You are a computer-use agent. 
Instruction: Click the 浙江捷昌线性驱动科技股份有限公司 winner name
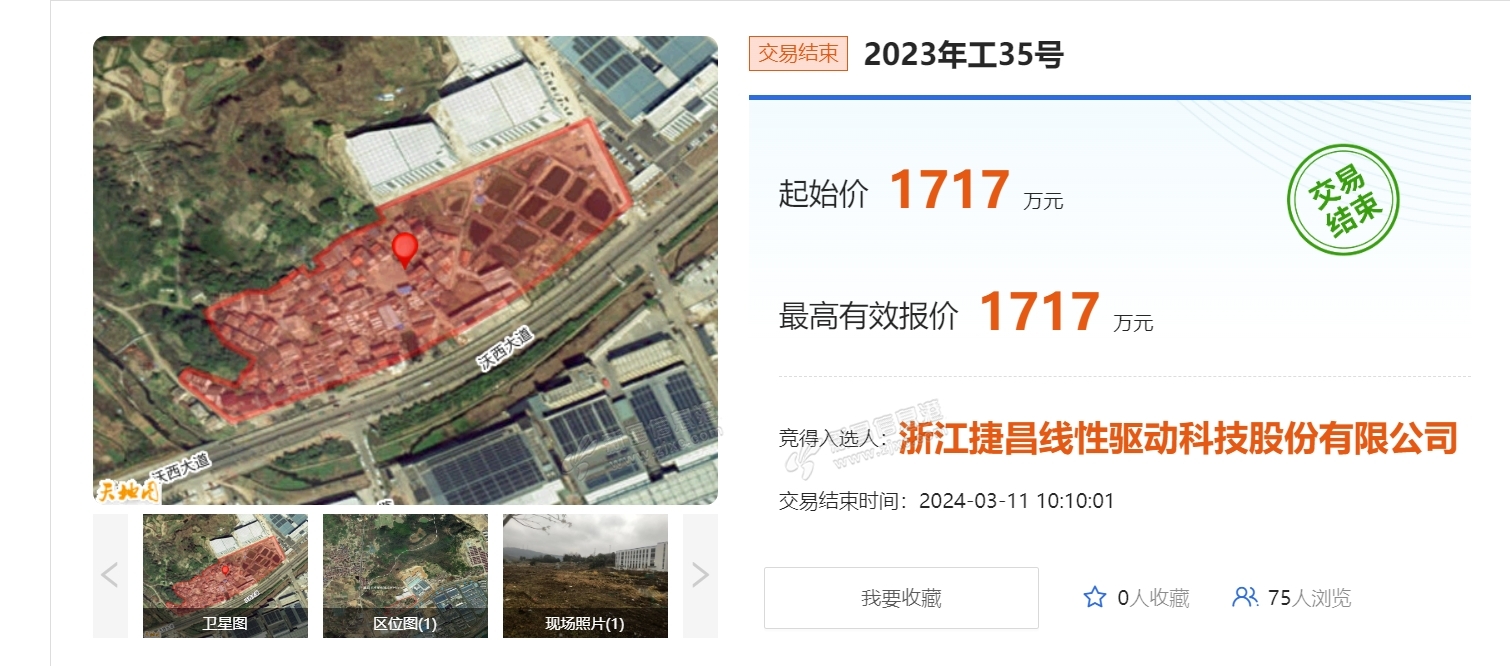coord(1177,438)
